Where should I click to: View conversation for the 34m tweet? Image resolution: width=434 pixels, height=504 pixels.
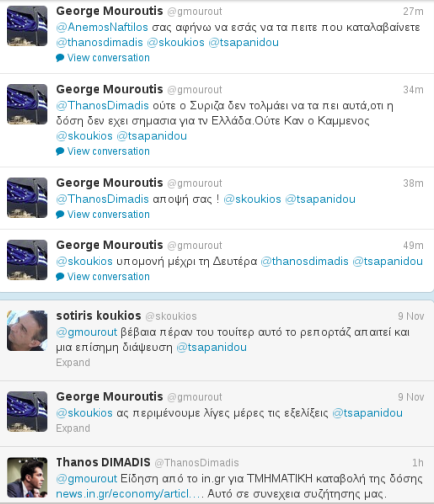(x=108, y=151)
